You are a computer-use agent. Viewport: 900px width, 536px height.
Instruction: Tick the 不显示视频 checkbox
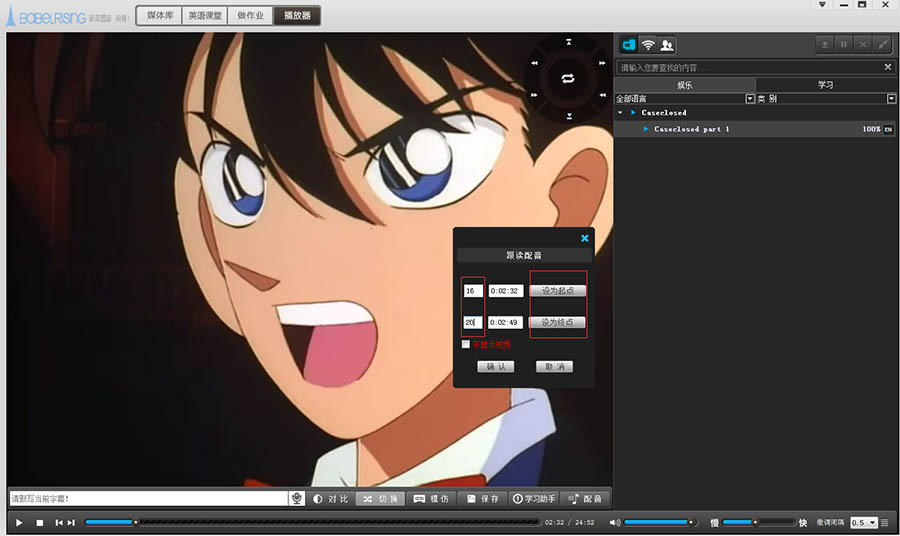[x=465, y=344]
